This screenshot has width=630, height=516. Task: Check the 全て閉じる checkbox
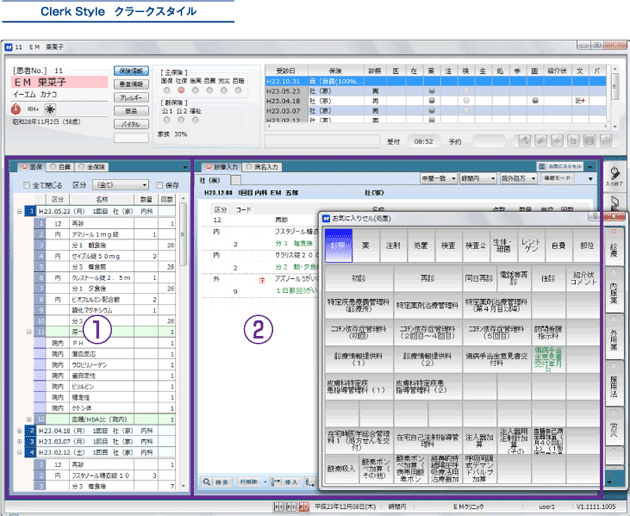(26, 185)
